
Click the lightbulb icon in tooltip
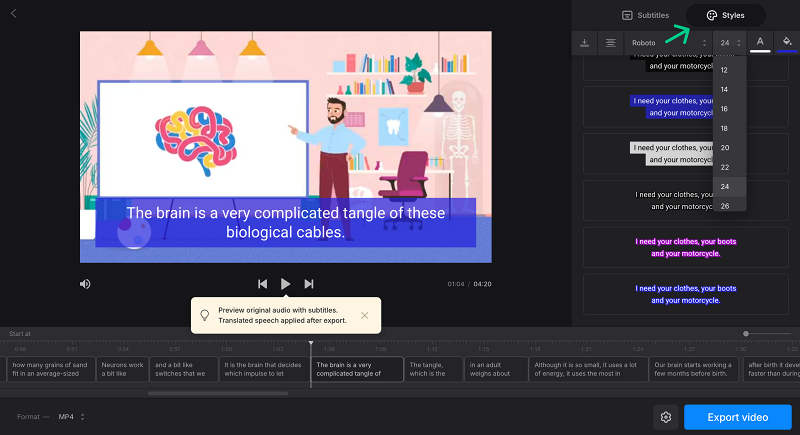pos(205,315)
